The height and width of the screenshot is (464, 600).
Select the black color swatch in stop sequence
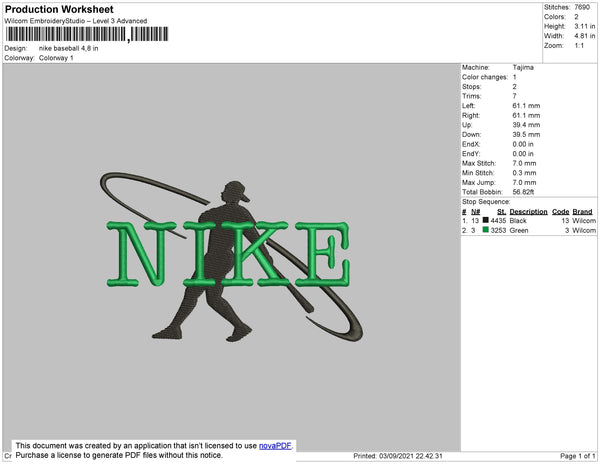tap(486, 220)
